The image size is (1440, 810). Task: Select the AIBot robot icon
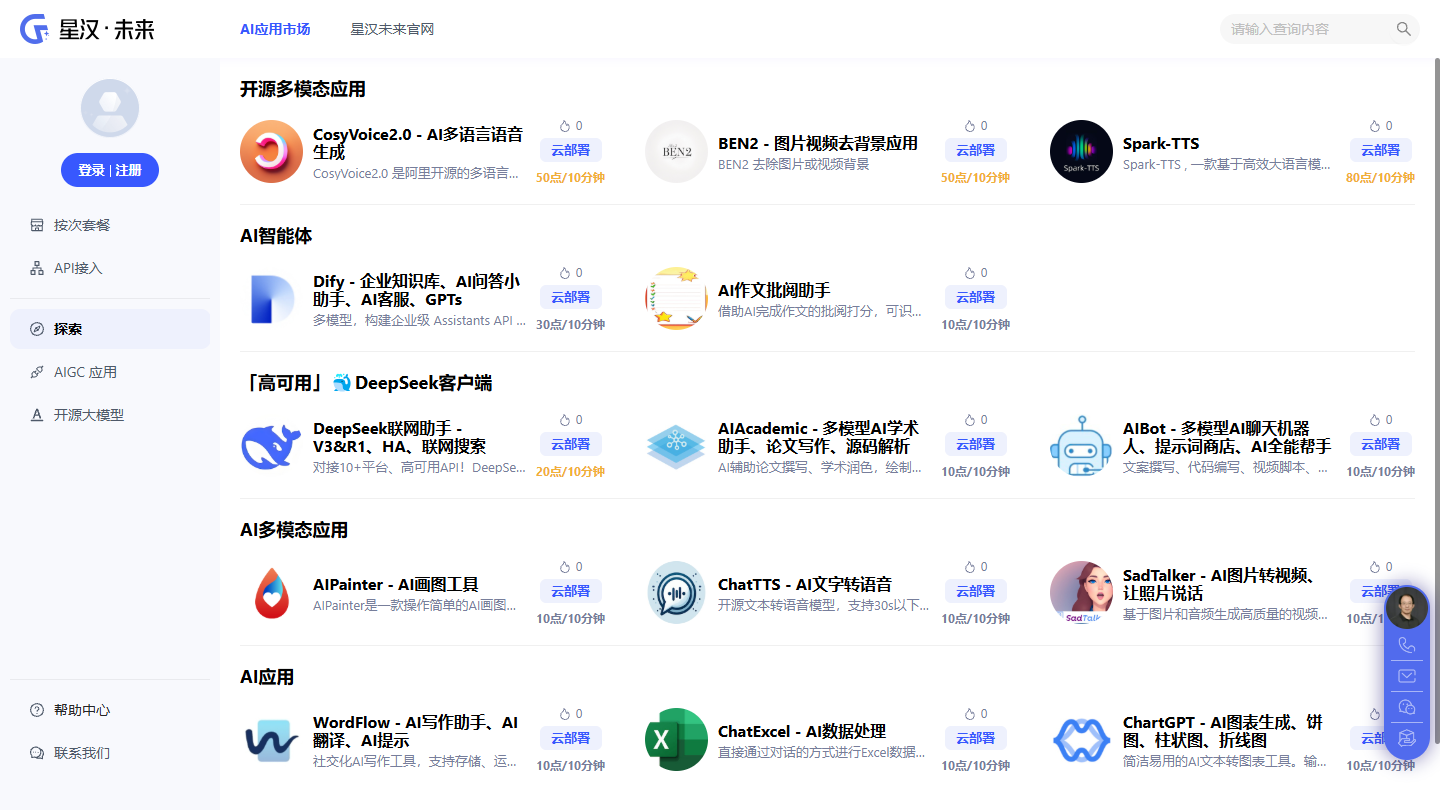[1081, 446]
